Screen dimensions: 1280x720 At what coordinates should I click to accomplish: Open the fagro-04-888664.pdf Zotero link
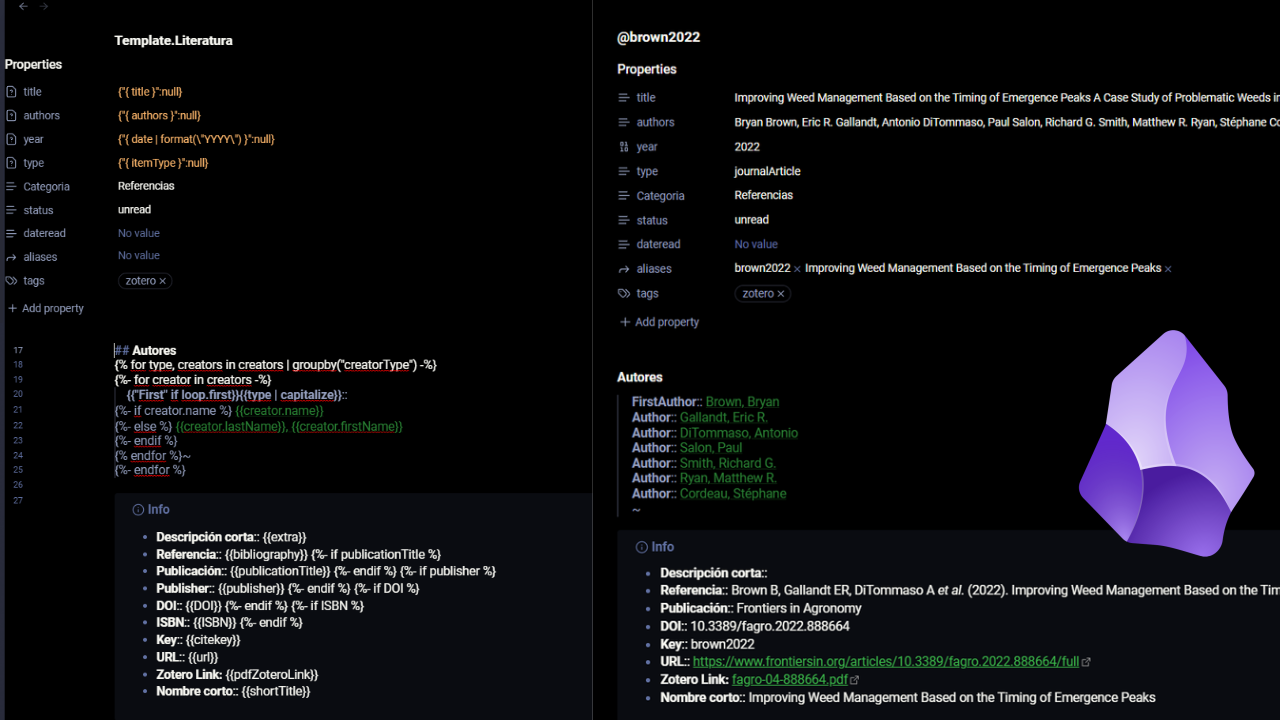point(789,680)
